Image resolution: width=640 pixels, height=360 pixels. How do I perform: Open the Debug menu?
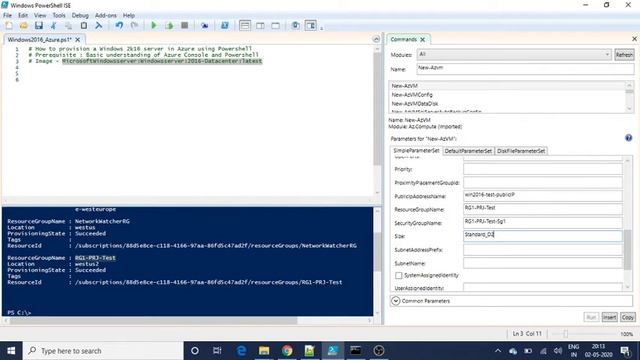click(80, 16)
